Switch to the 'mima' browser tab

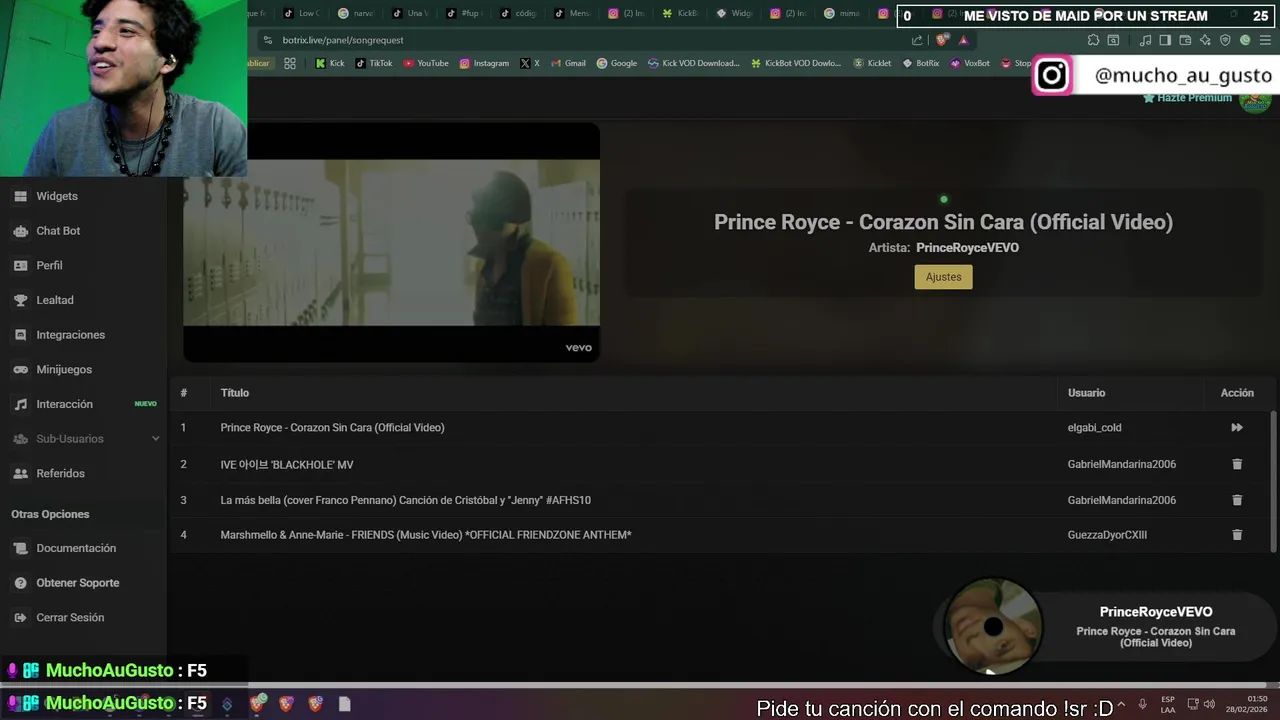pyautogui.click(x=842, y=14)
